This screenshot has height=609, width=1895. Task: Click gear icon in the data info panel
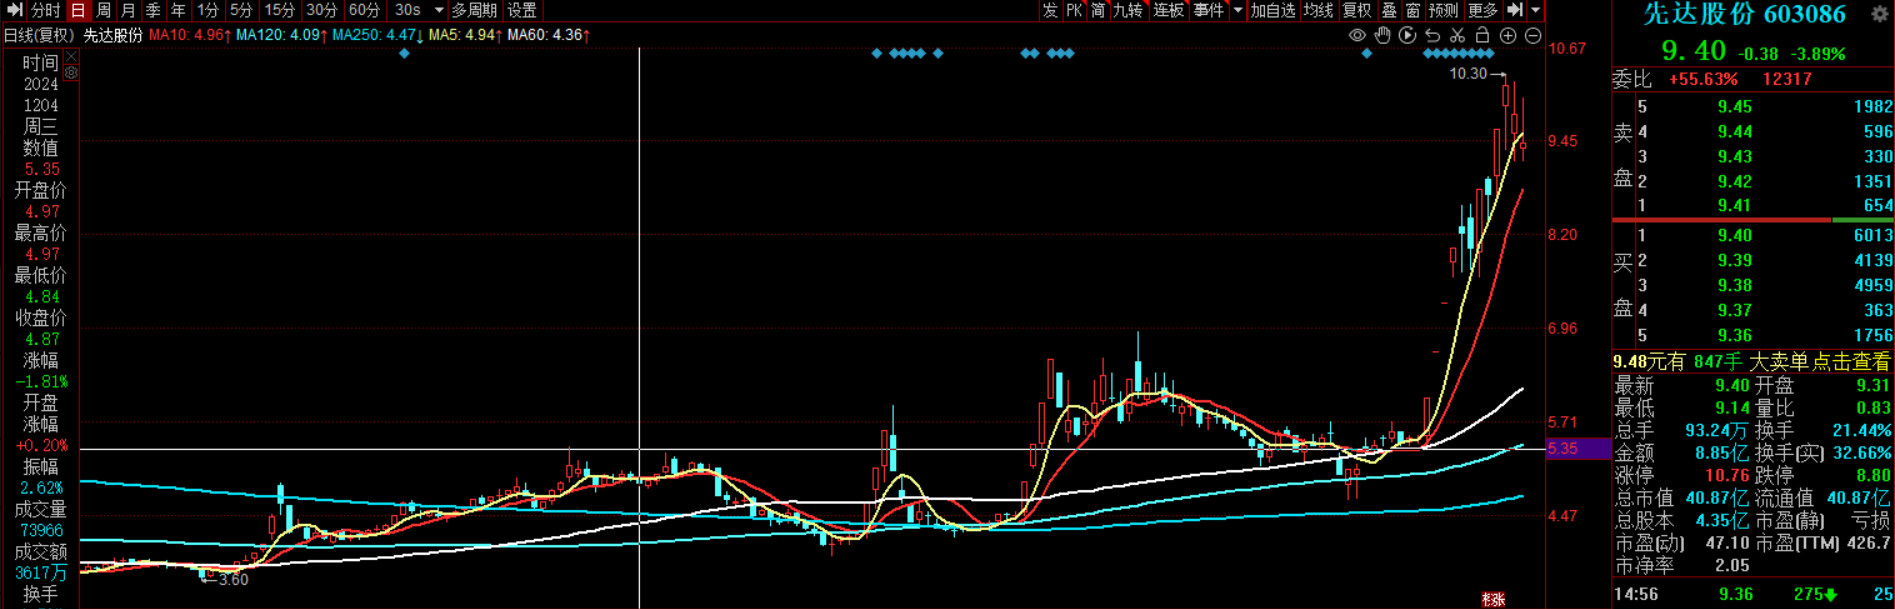point(71,73)
